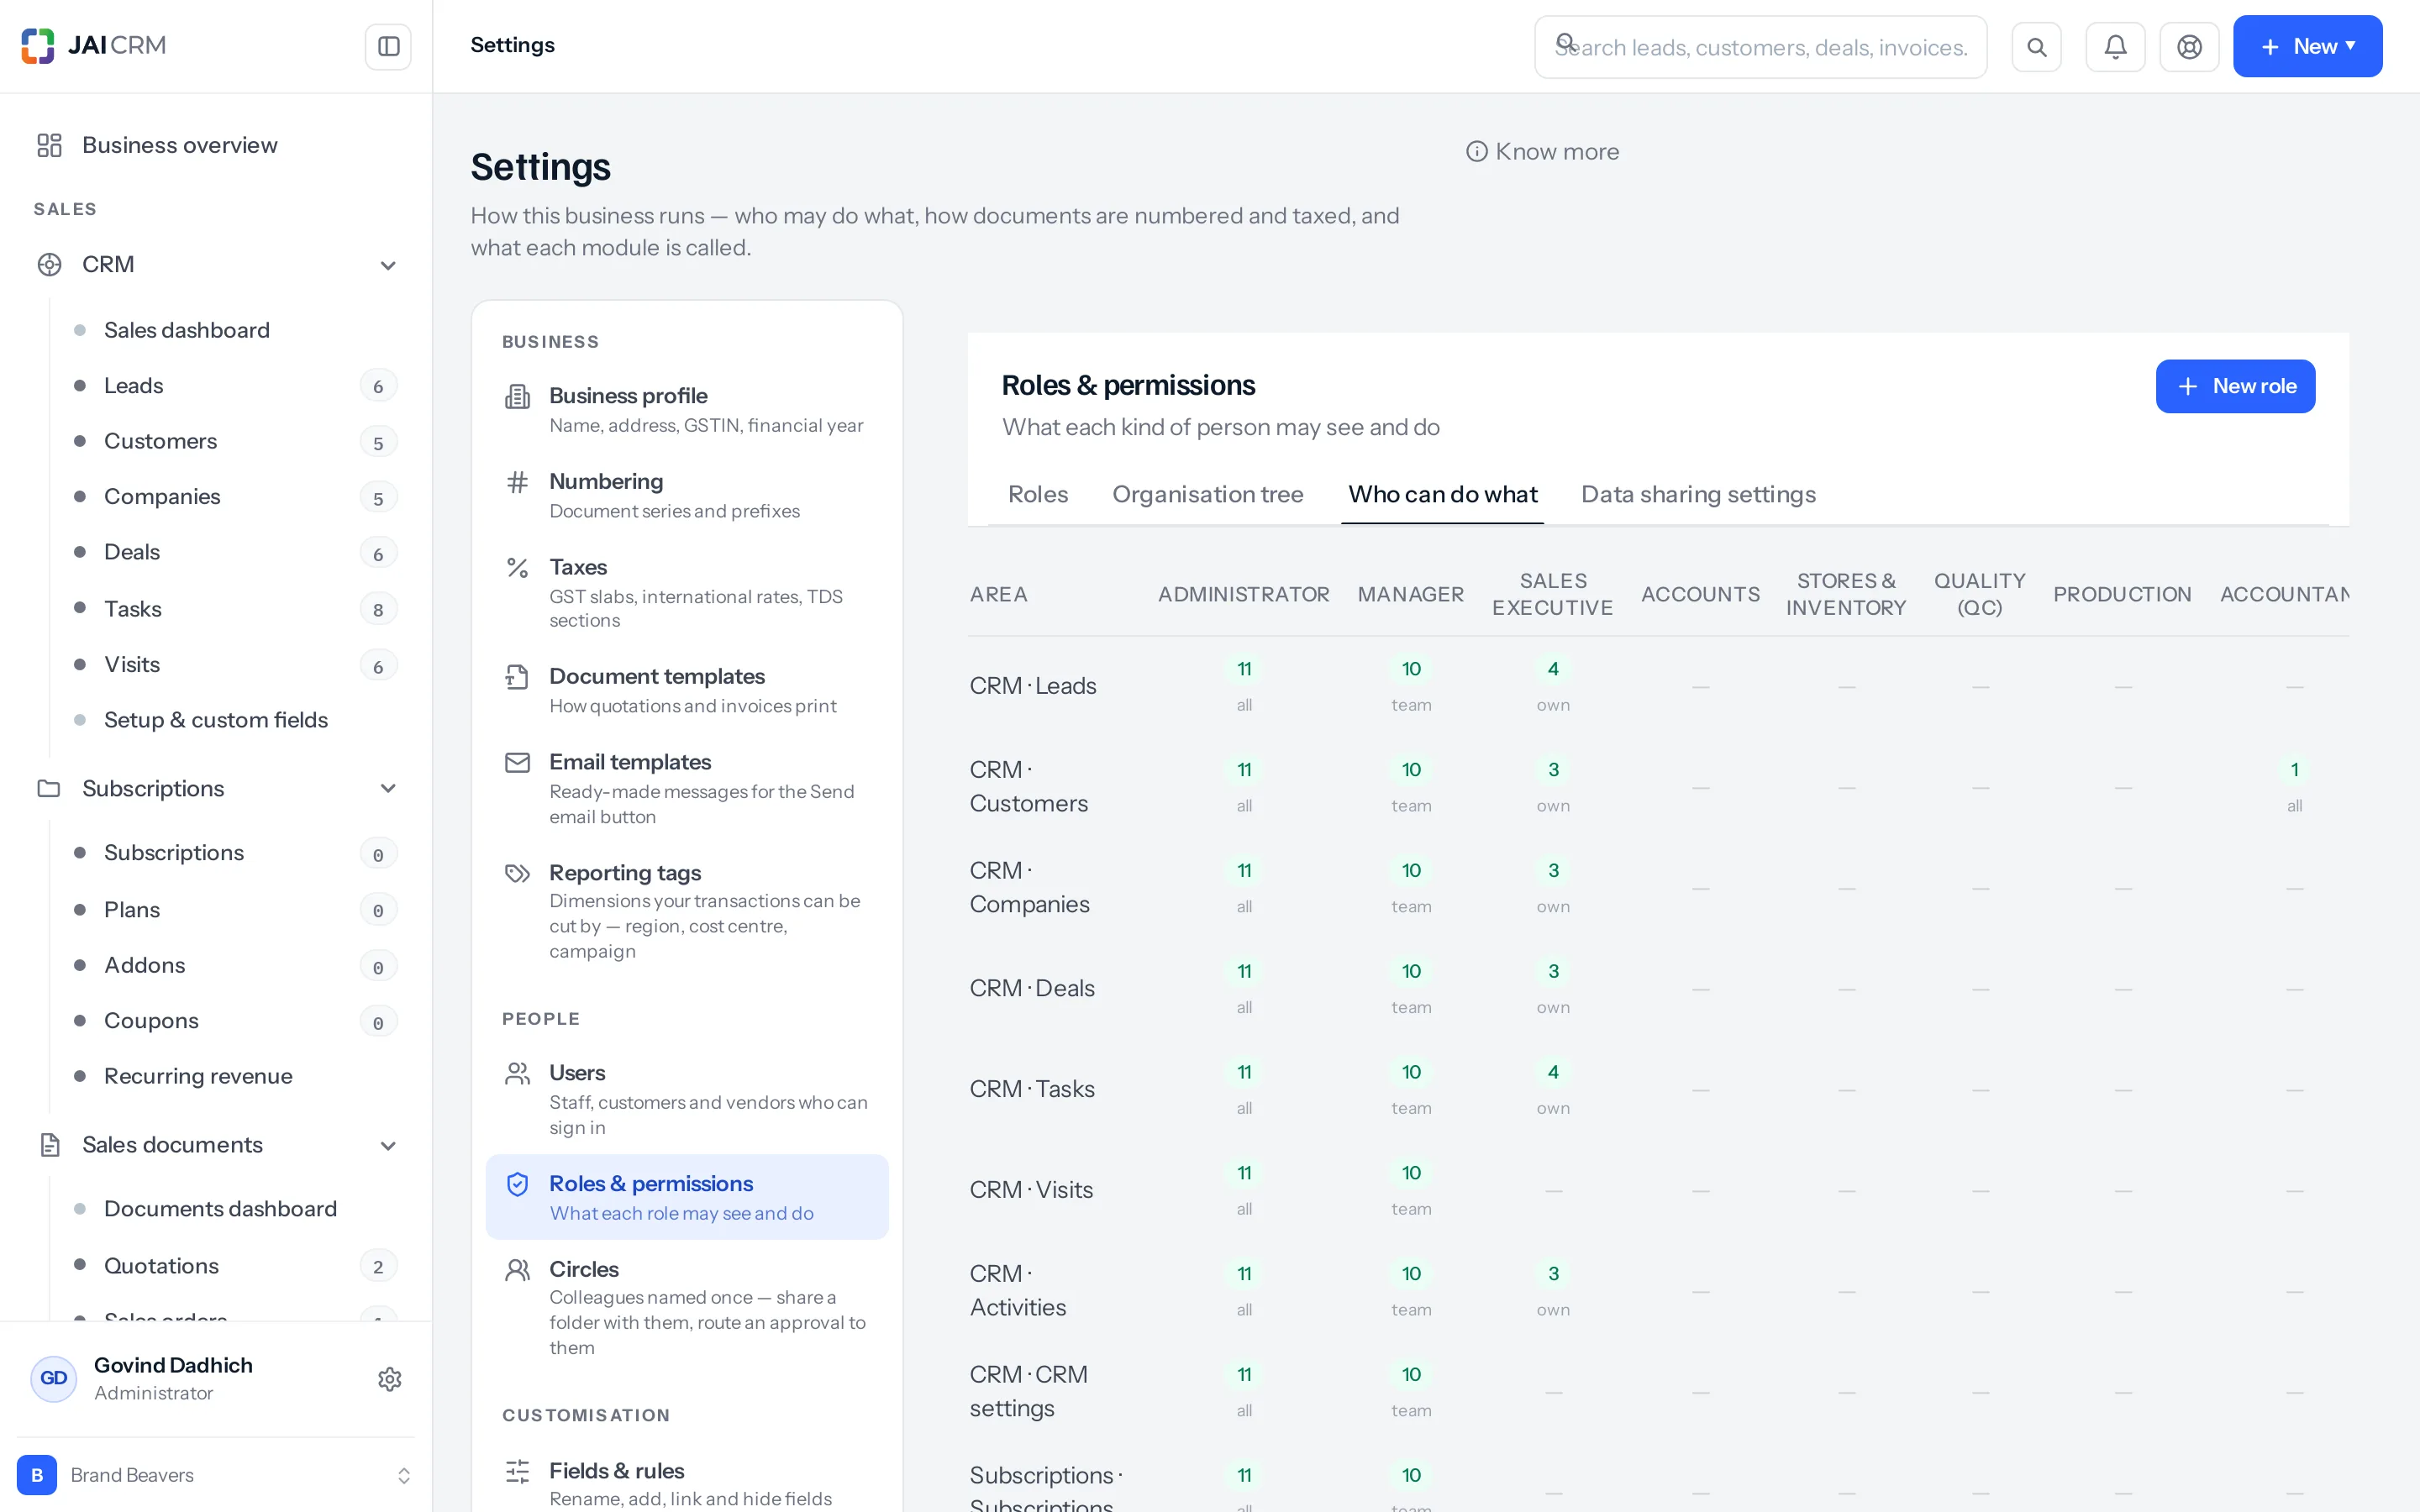This screenshot has width=2420, height=1512.
Task: Click the Fields & rules sliders icon
Action: pos(517,1471)
